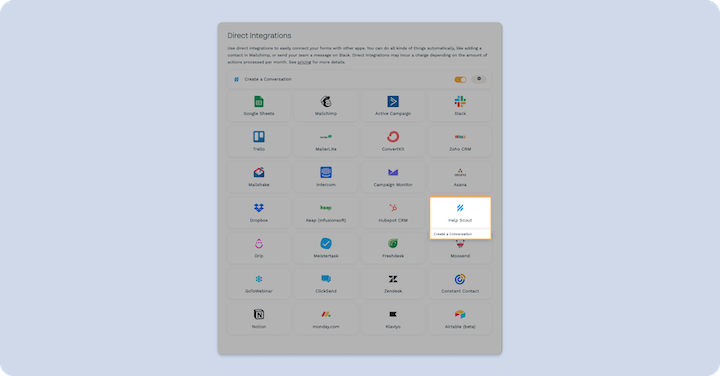Image resolution: width=720 pixels, height=376 pixels.
Task: Follow the pricing link in the description
Action: [x=304, y=62]
